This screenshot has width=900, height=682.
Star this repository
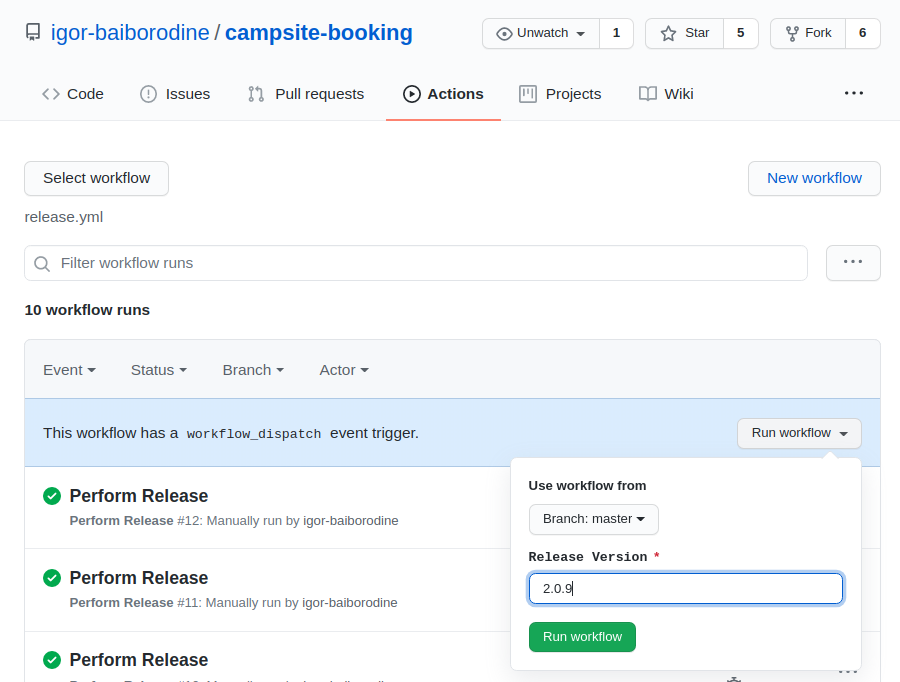coord(684,33)
